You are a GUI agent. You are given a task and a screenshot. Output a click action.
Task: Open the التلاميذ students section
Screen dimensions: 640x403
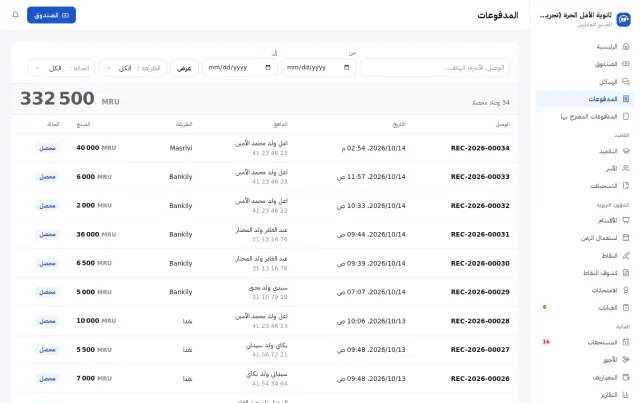585,151
